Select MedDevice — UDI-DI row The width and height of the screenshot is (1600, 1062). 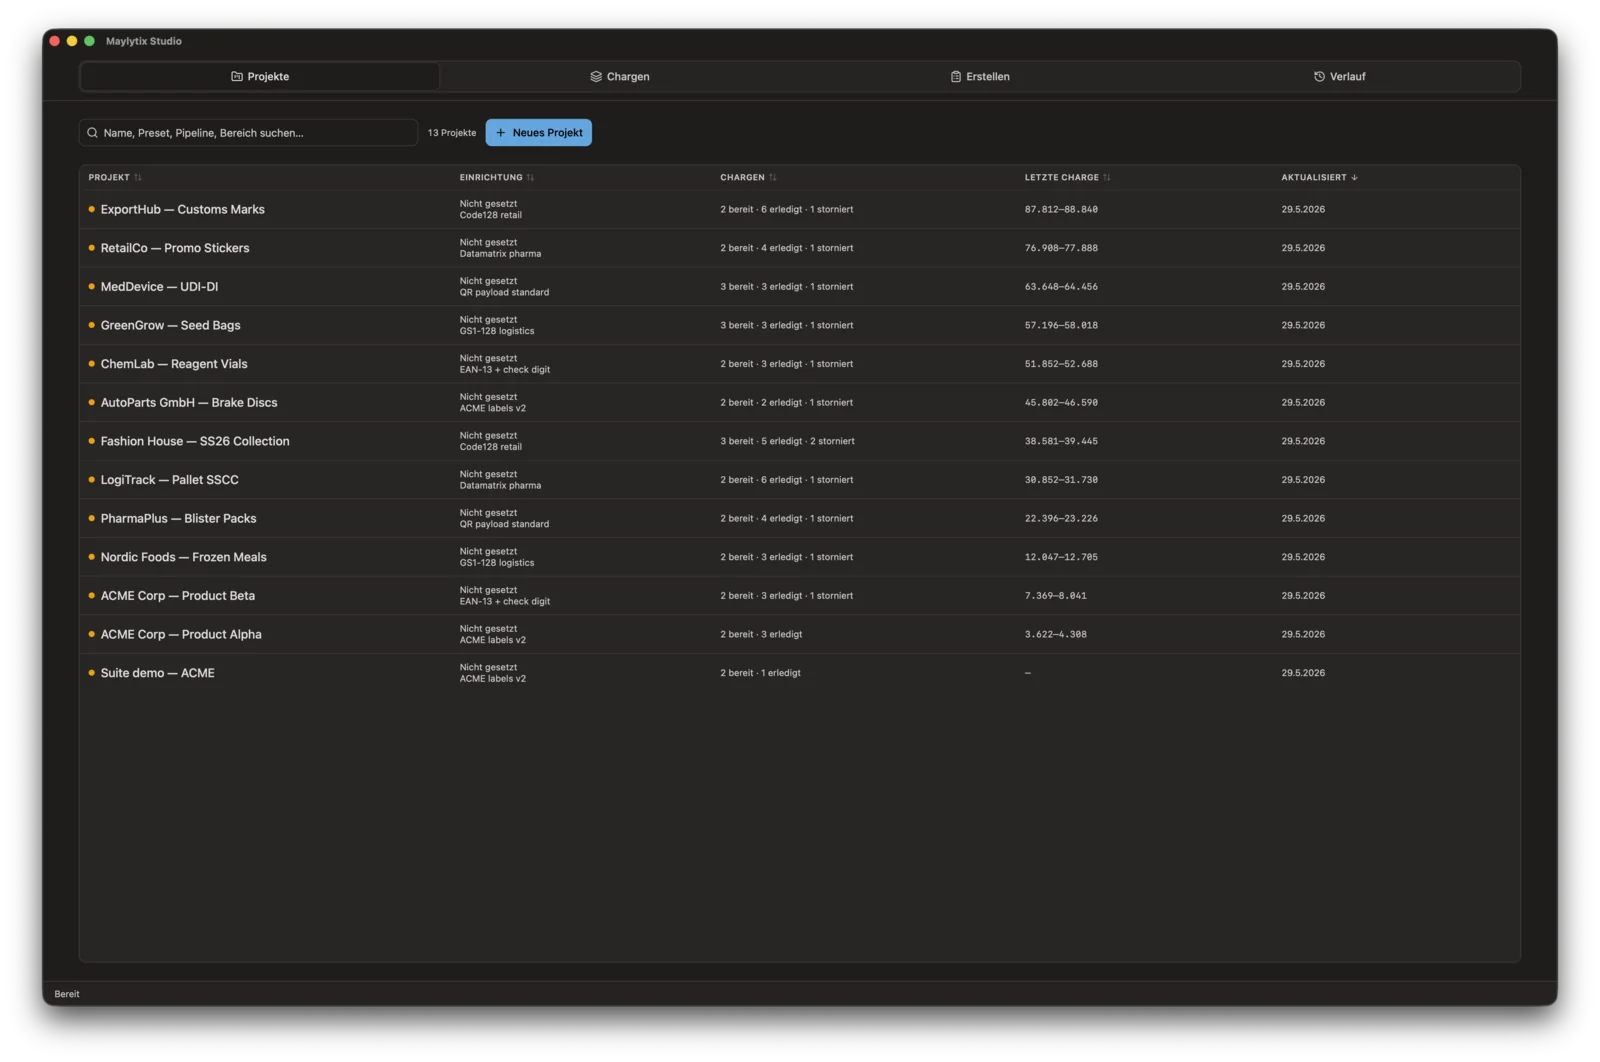point(800,286)
